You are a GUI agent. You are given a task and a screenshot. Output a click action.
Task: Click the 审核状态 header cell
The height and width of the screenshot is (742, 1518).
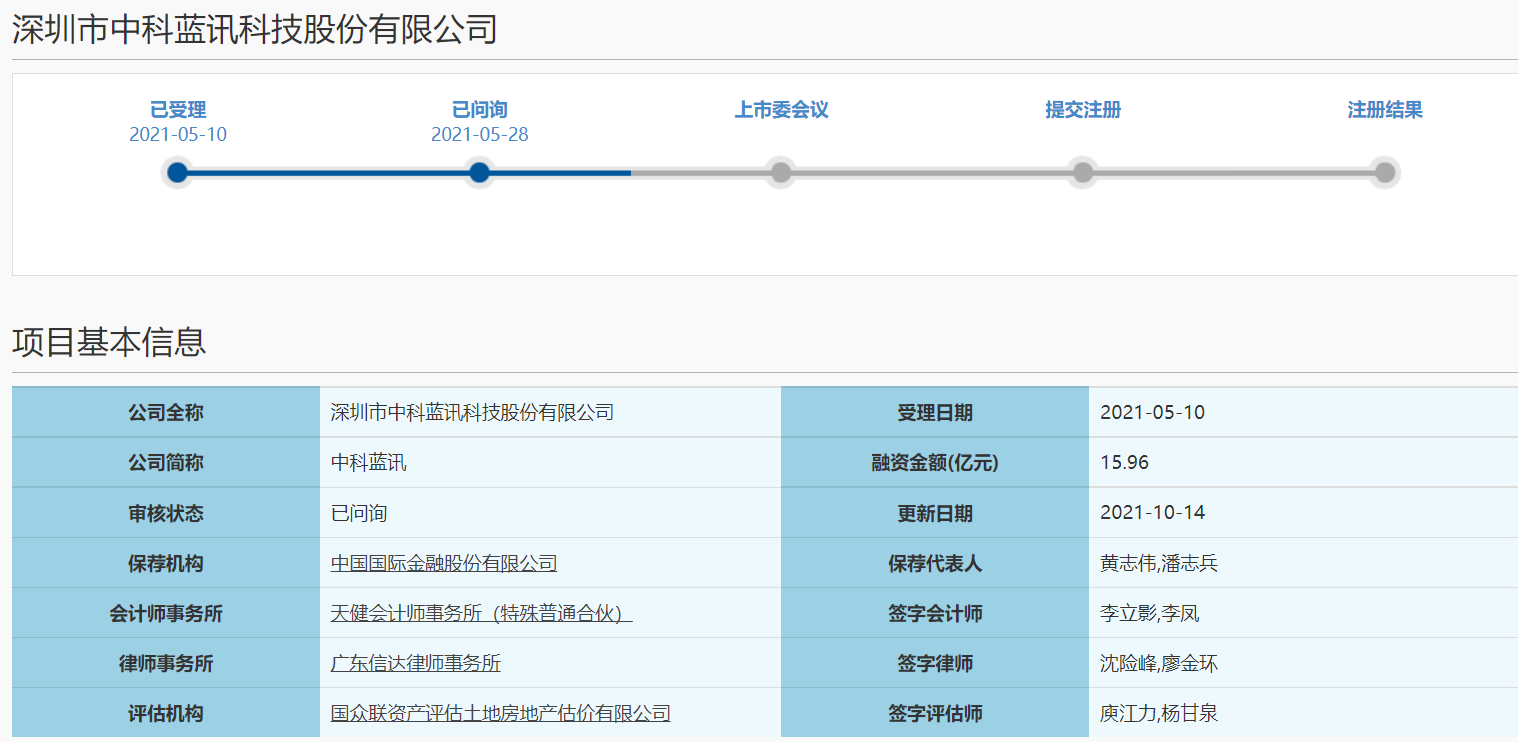(166, 513)
